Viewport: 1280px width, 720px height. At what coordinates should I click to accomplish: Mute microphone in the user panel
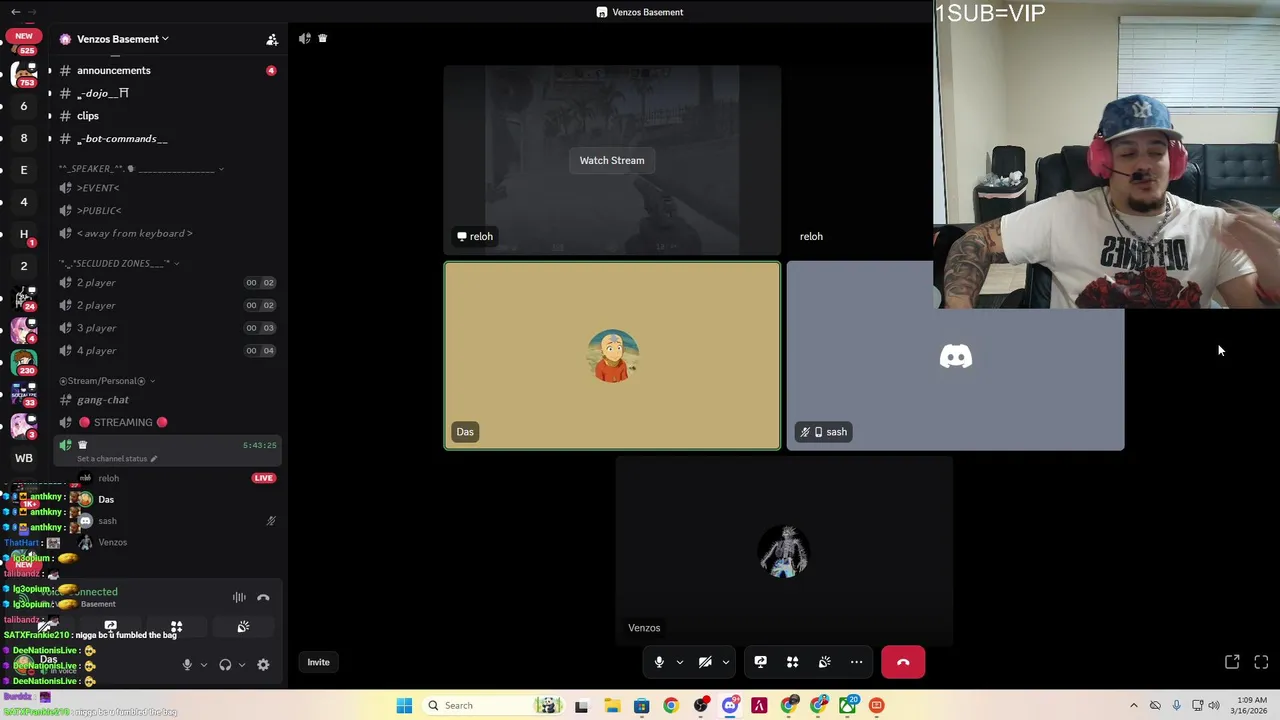(187, 665)
